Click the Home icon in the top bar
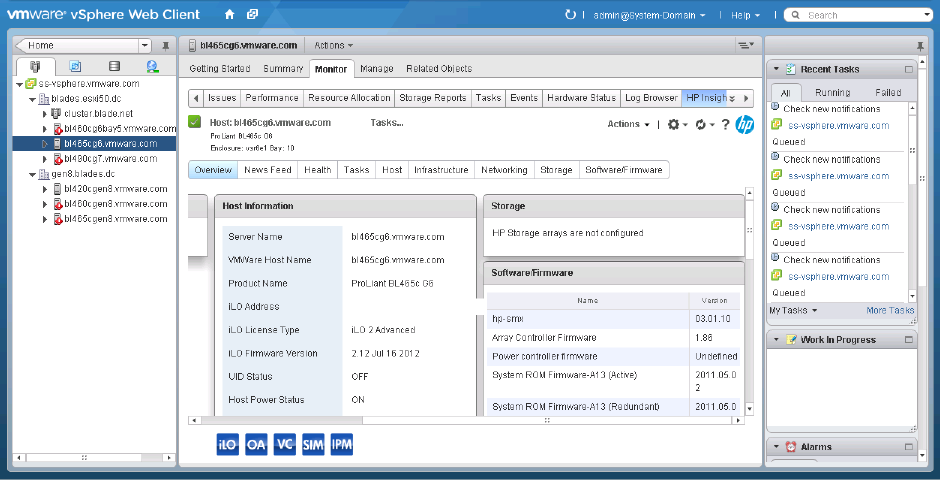Viewport: 940px width, 480px height. point(230,14)
